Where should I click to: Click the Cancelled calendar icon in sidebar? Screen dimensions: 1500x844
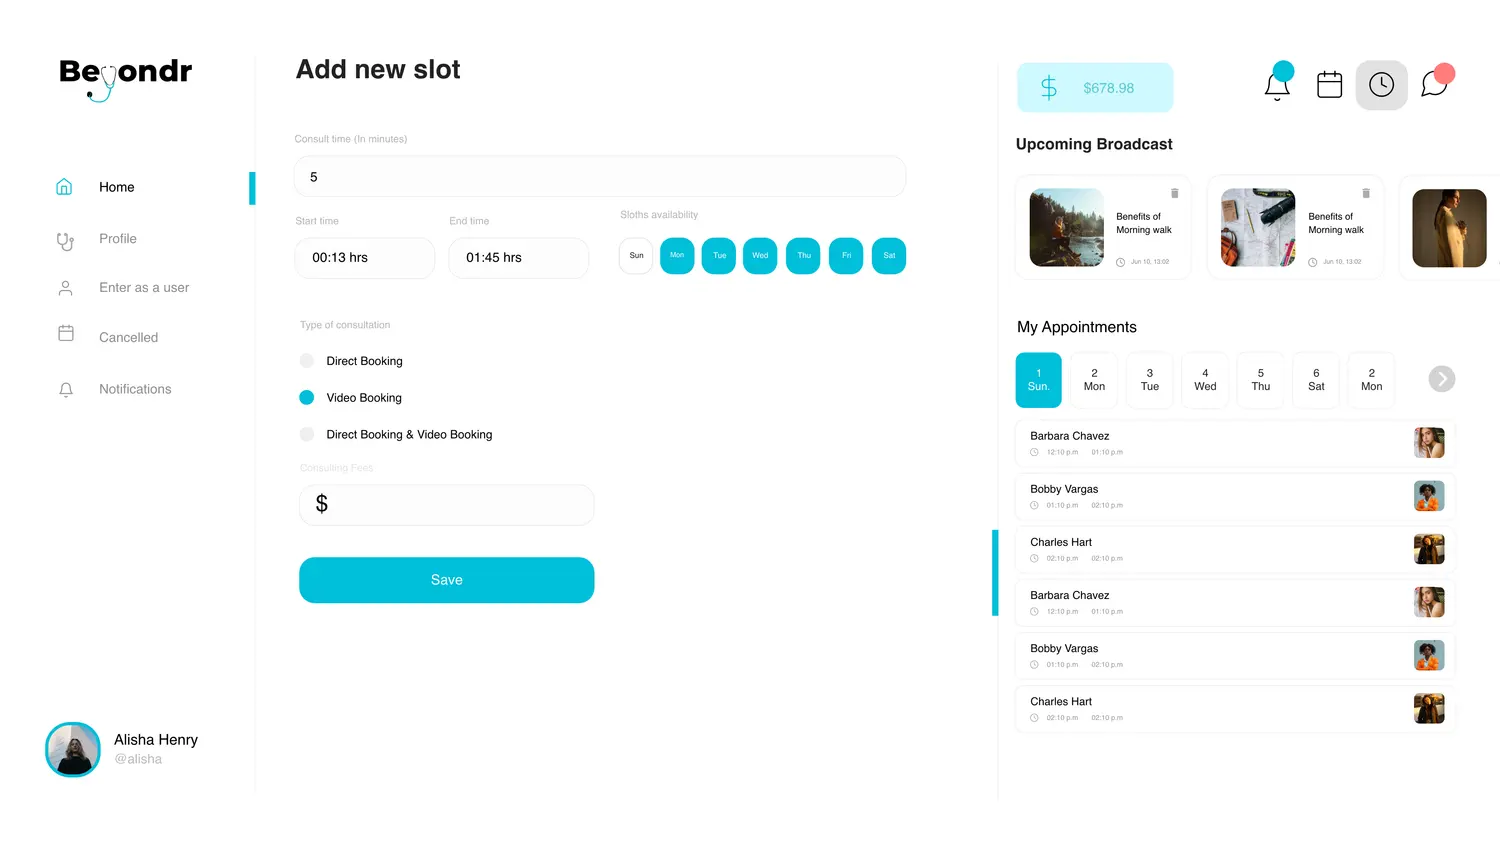(66, 333)
